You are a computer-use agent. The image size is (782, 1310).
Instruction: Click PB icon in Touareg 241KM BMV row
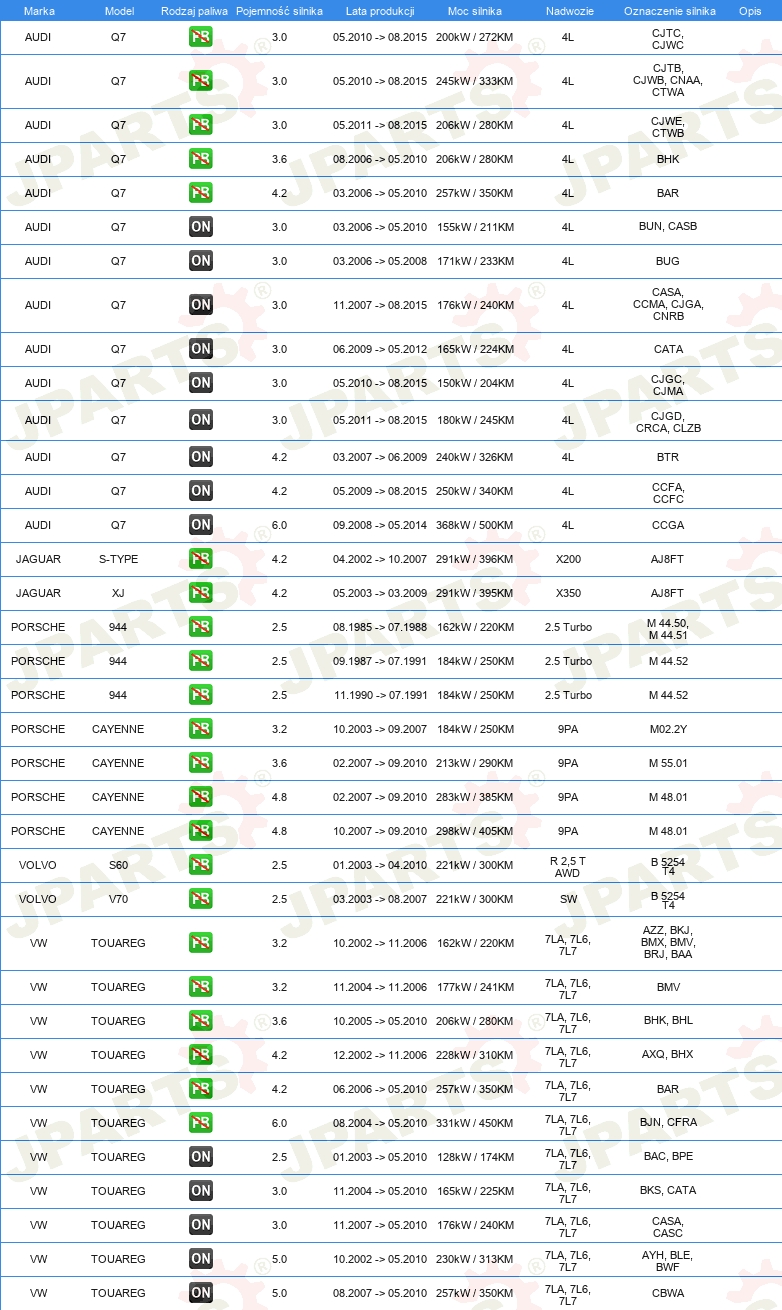(x=201, y=987)
